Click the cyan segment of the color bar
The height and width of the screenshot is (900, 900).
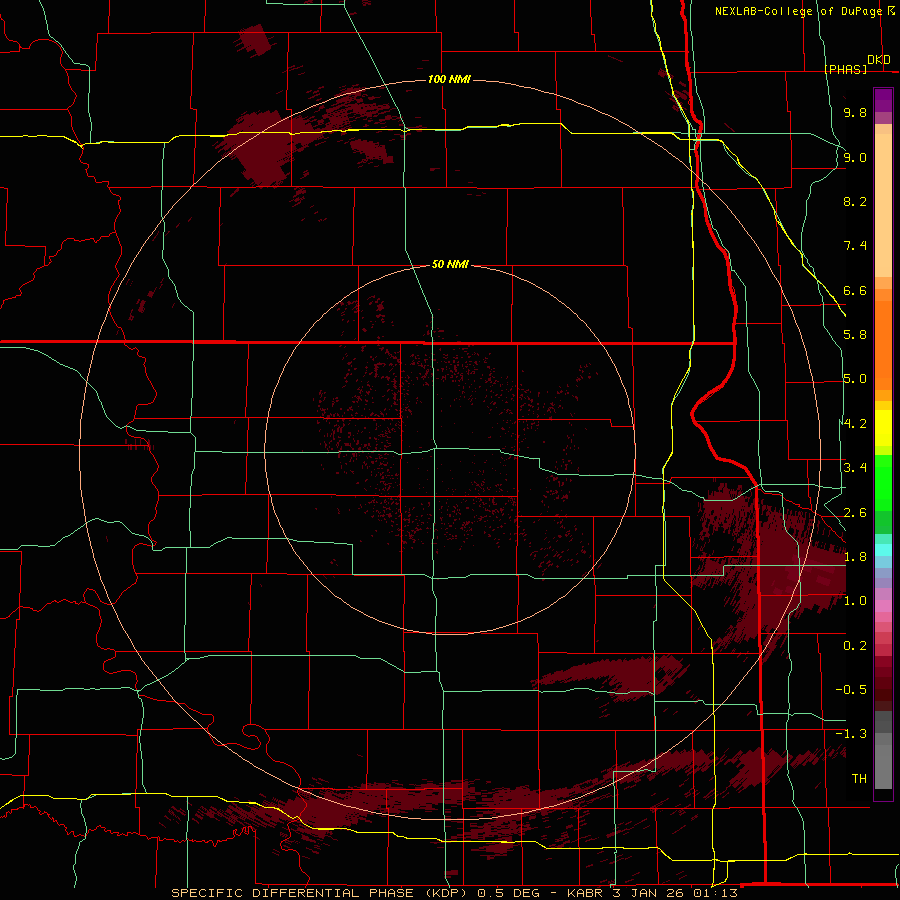tap(883, 550)
